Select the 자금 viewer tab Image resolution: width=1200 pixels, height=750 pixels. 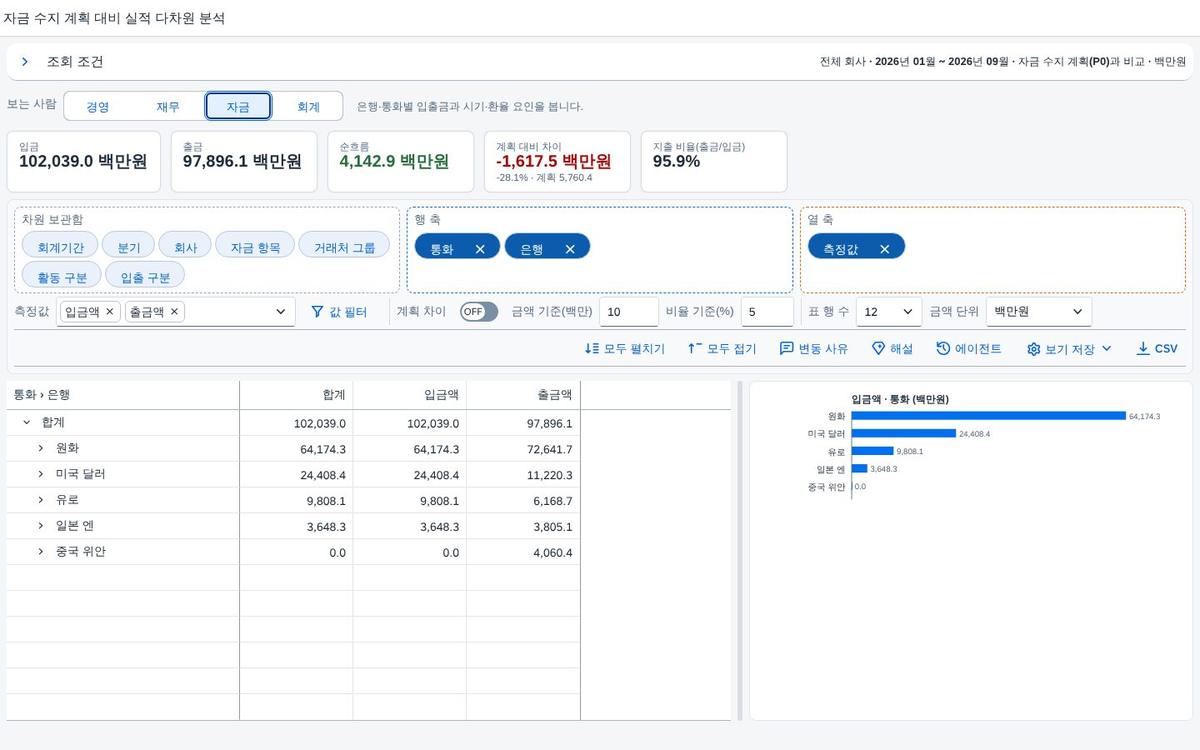[x=238, y=106]
